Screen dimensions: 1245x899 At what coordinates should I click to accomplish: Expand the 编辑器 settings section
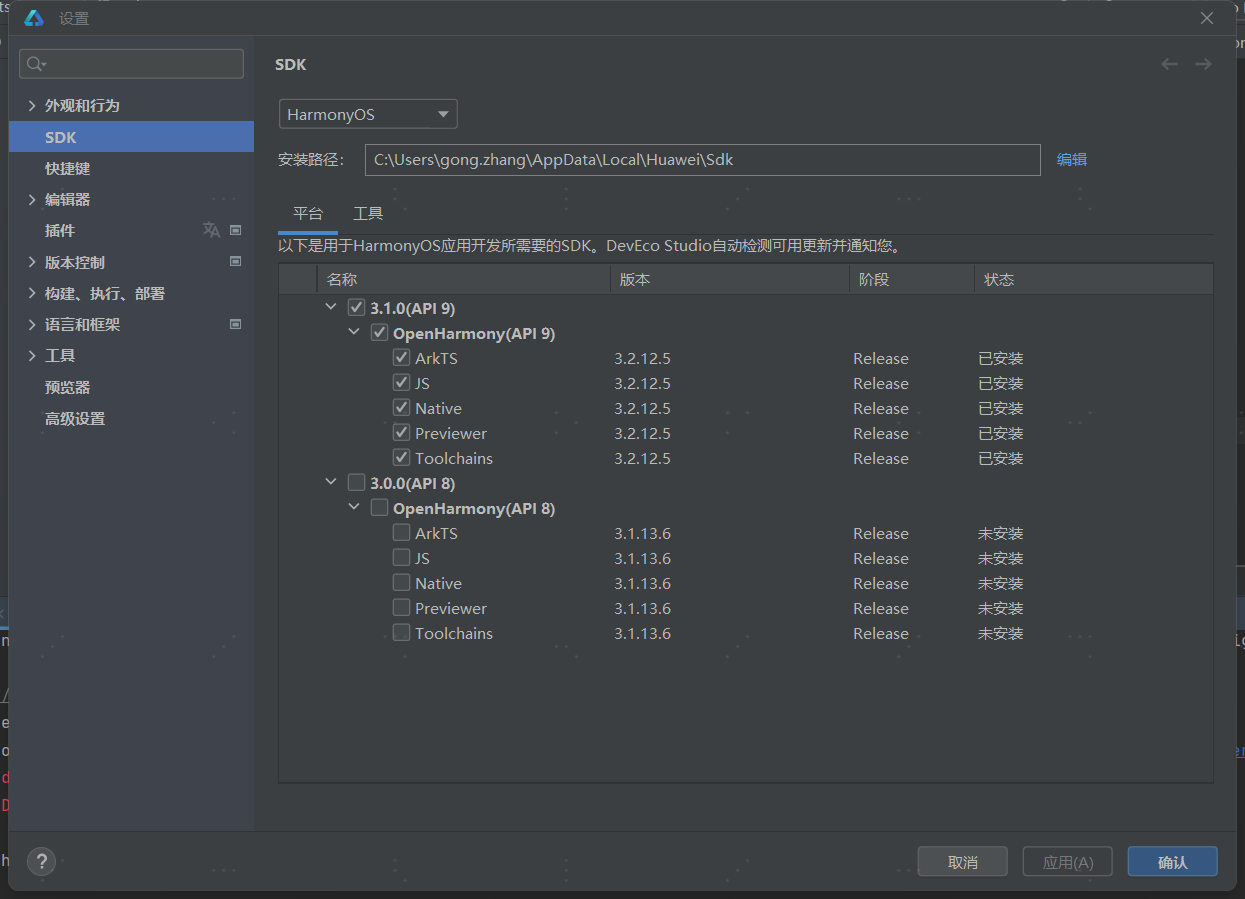click(32, 199)
